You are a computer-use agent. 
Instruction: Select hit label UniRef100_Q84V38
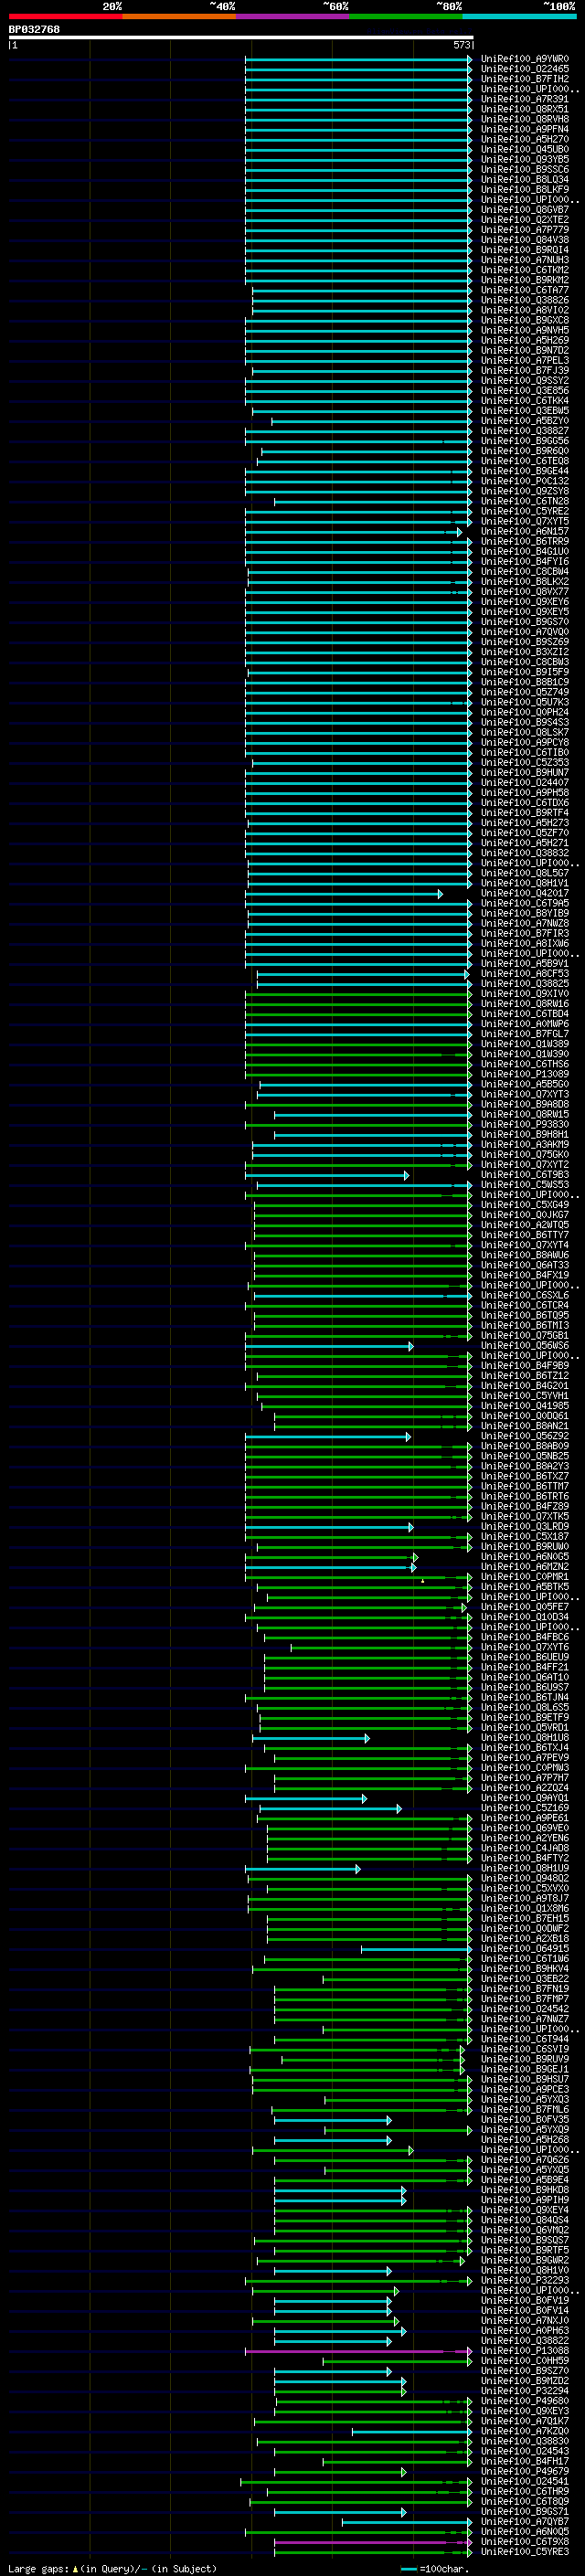pyautogui.click(x=524, y=240)
